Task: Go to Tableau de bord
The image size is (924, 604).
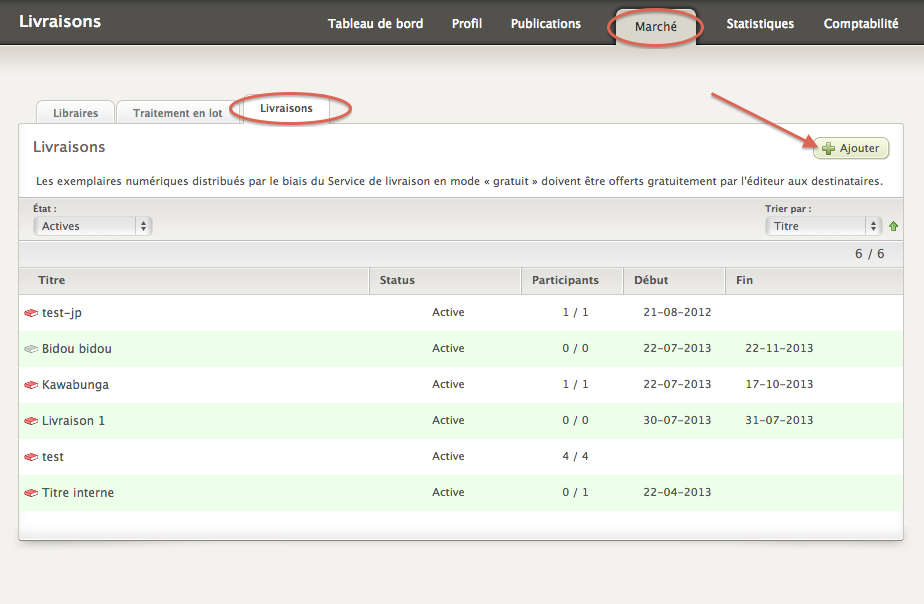Action: [375, 24]
